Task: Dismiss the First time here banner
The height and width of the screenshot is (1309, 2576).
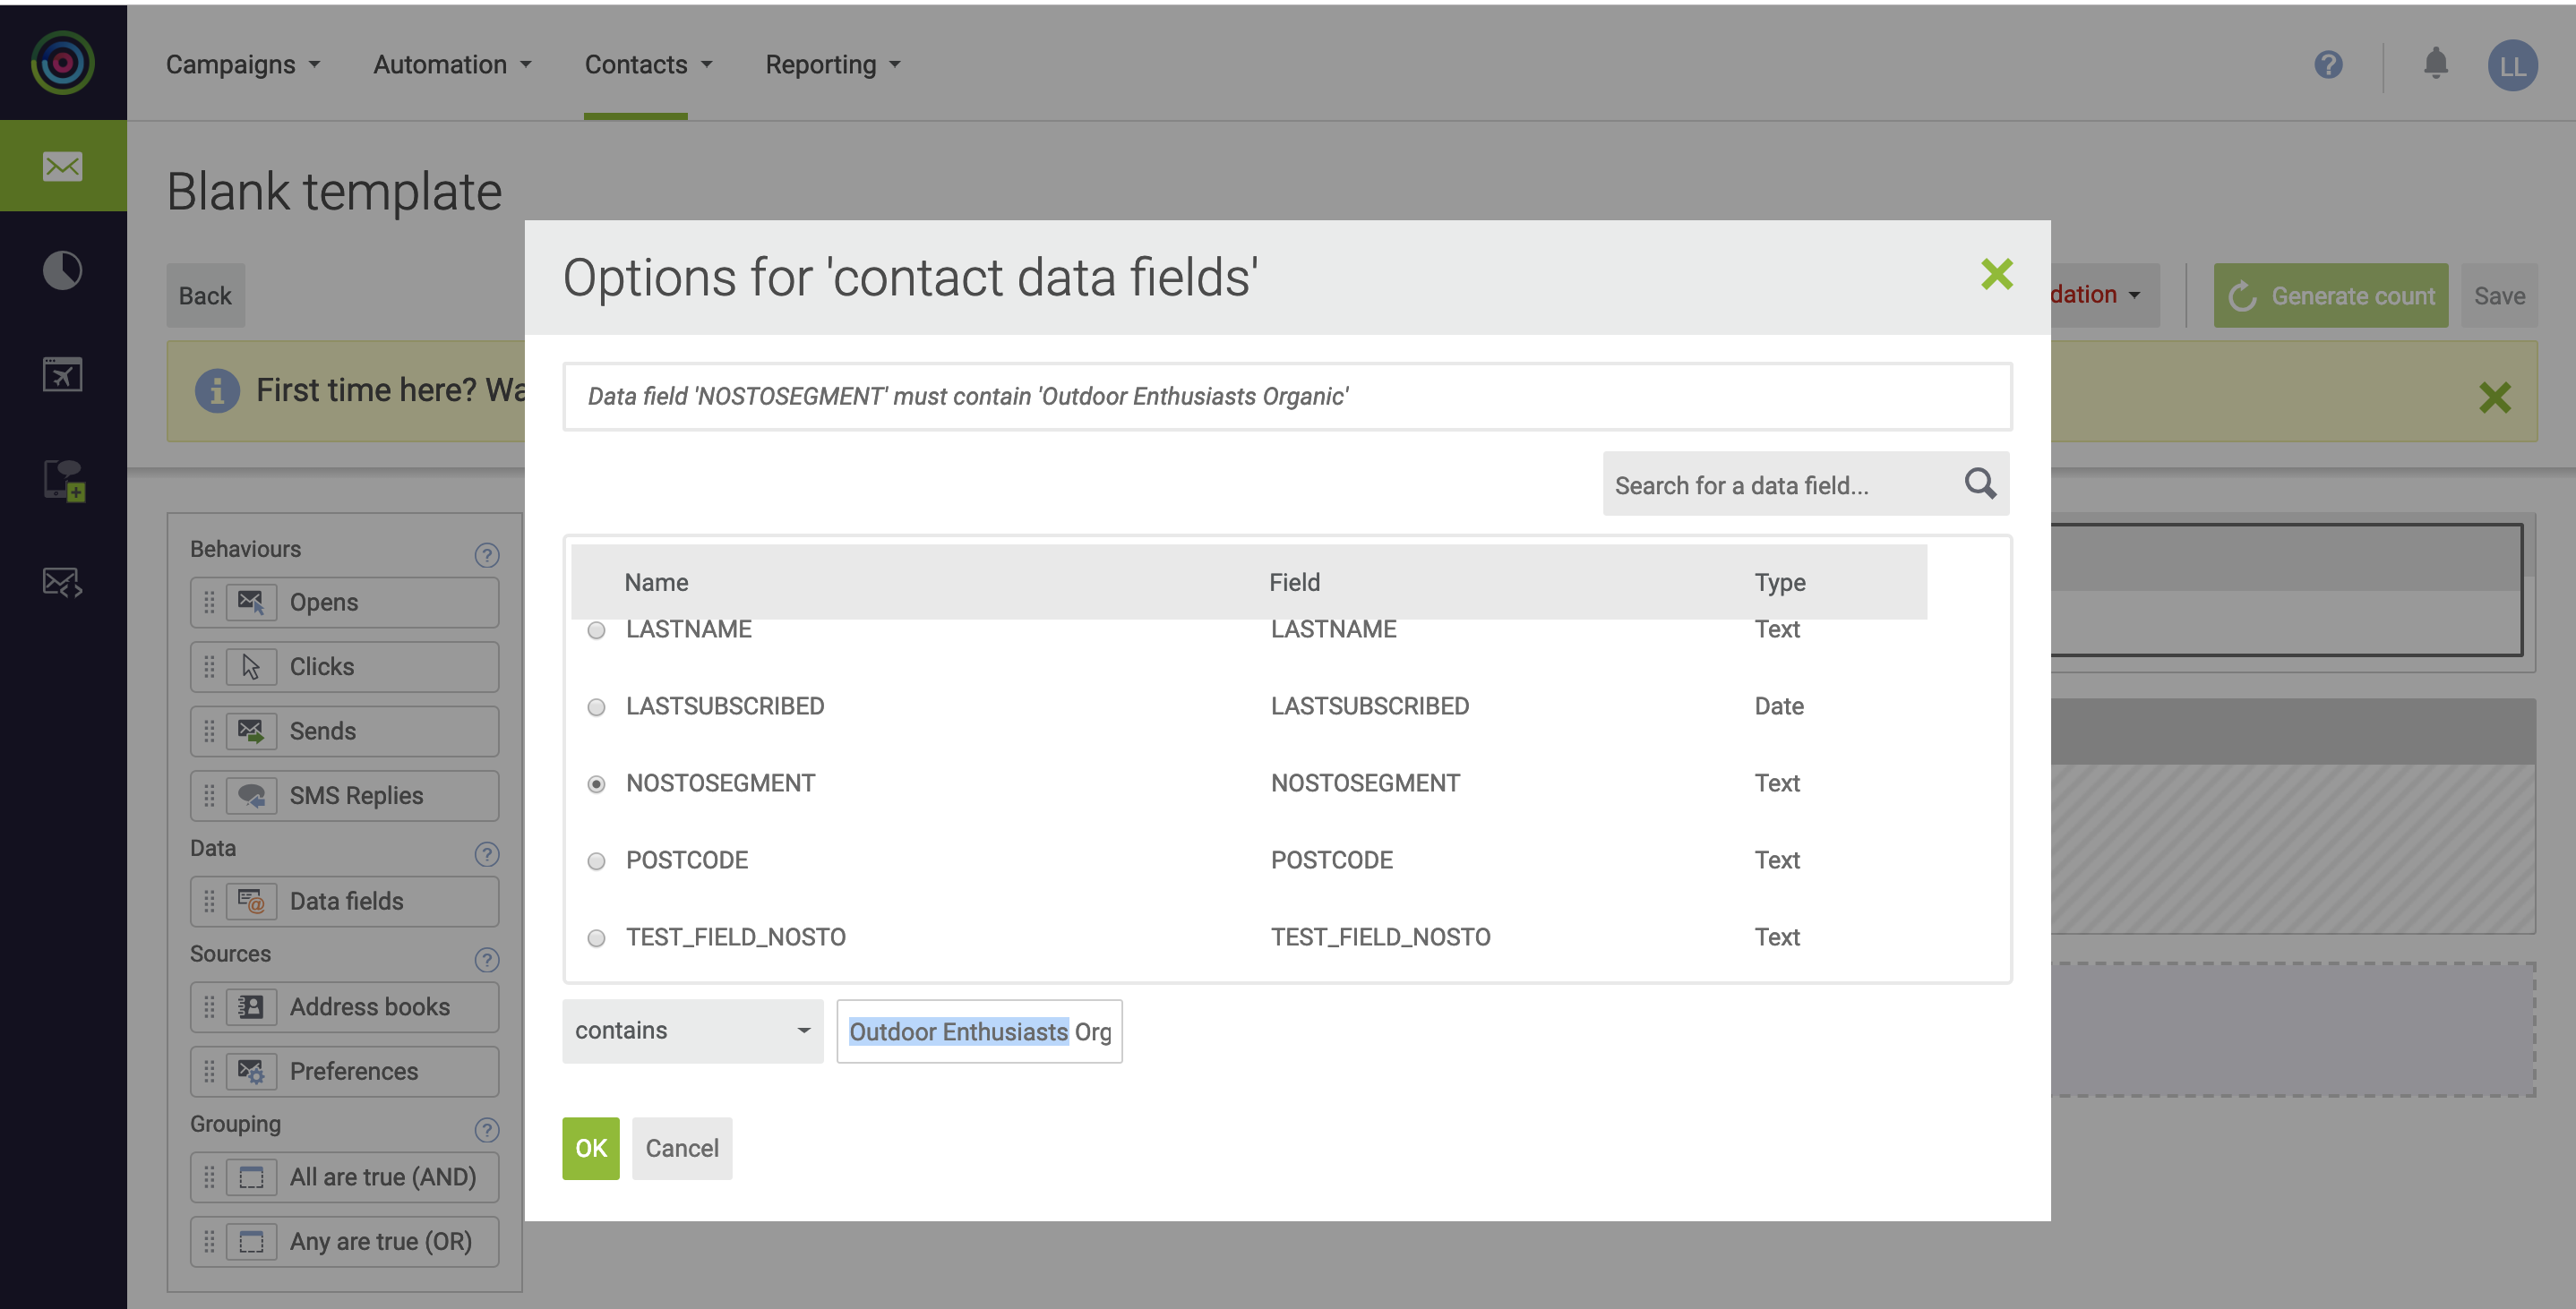Action: pos(2495,398)
